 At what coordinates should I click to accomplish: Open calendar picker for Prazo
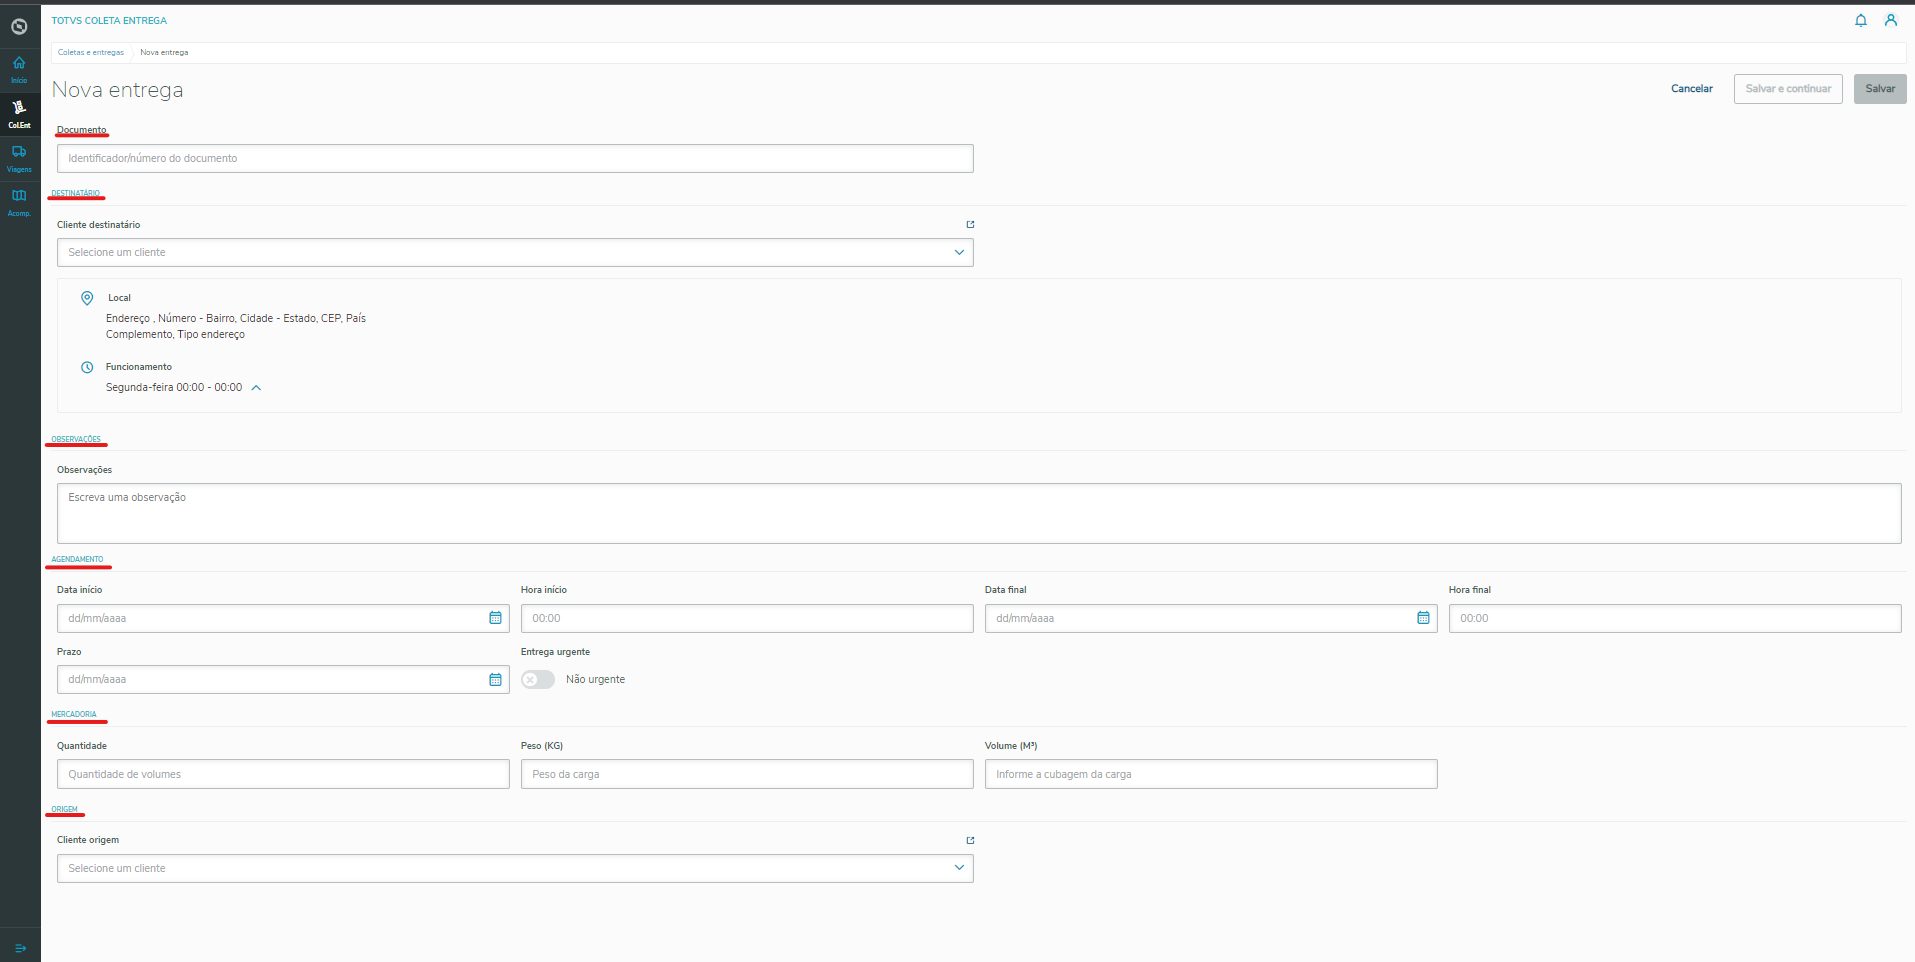(x=495, y=680)
